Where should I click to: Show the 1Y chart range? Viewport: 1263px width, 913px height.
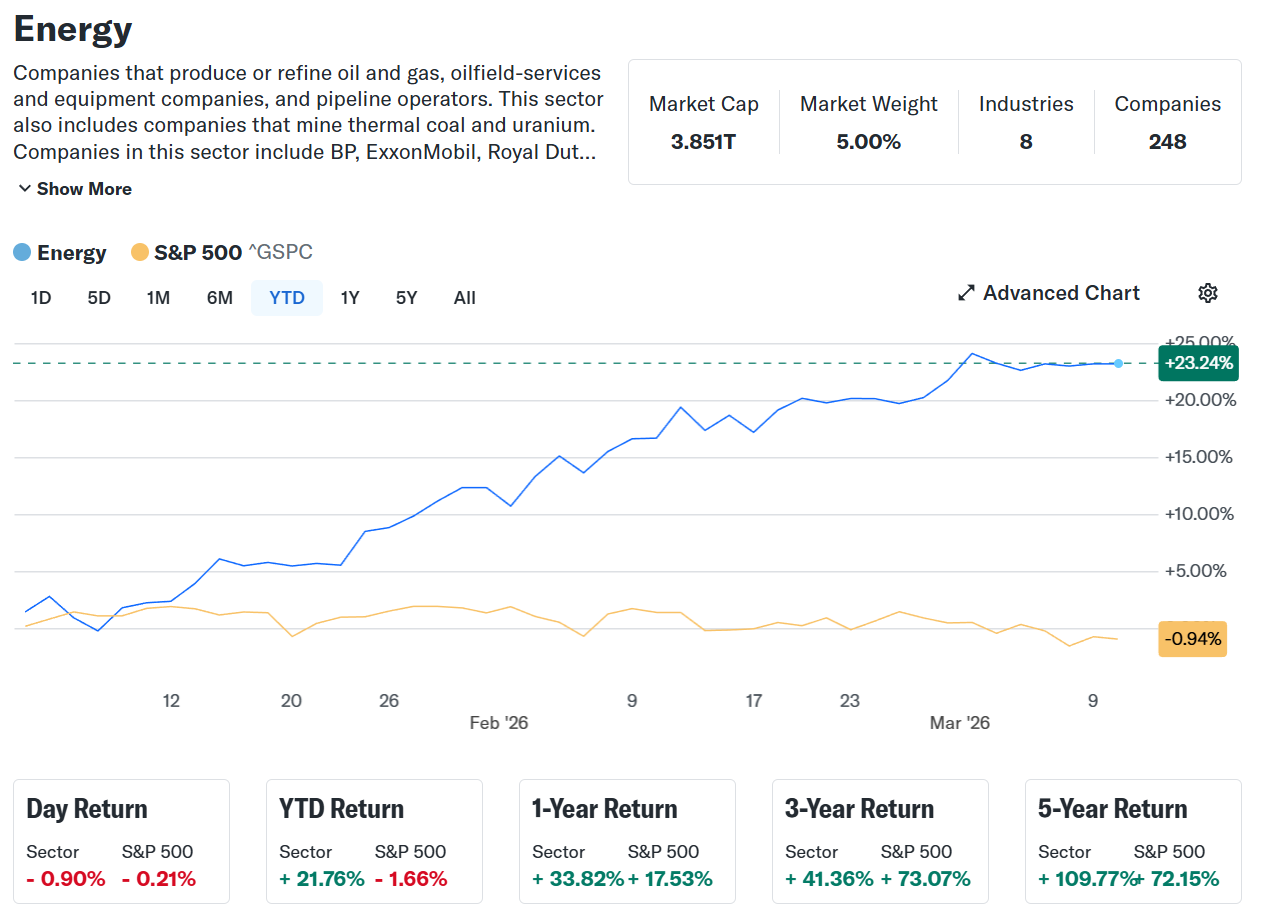(x=349, y=298)
